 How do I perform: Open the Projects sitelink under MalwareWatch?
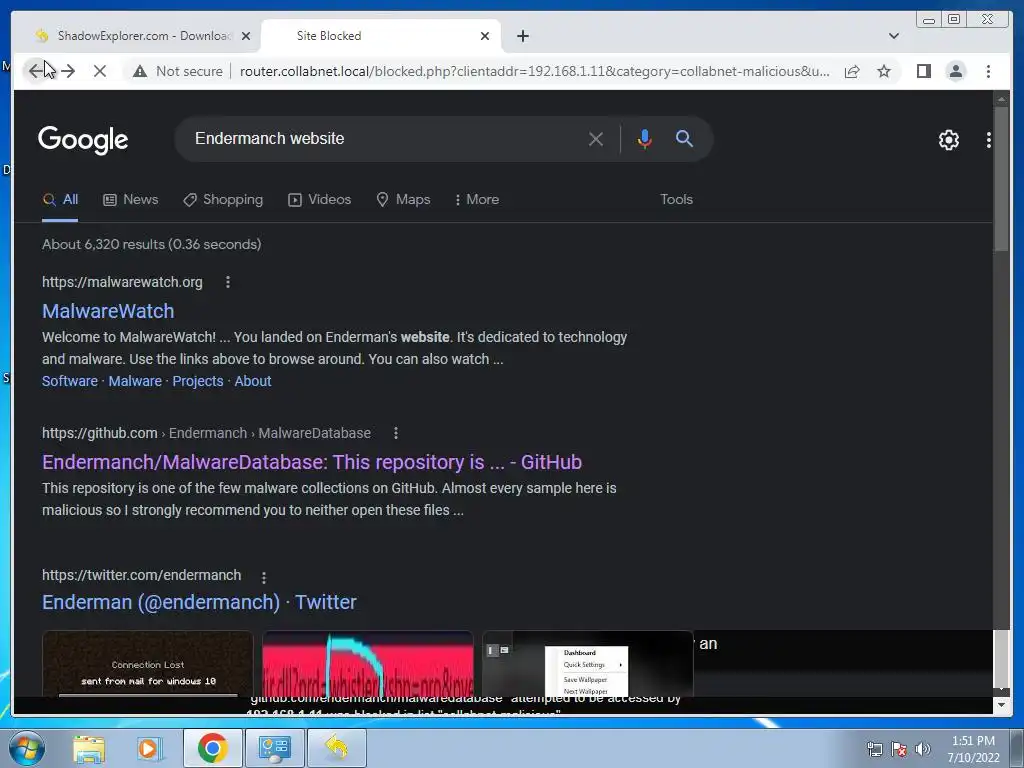pos(198,381)
